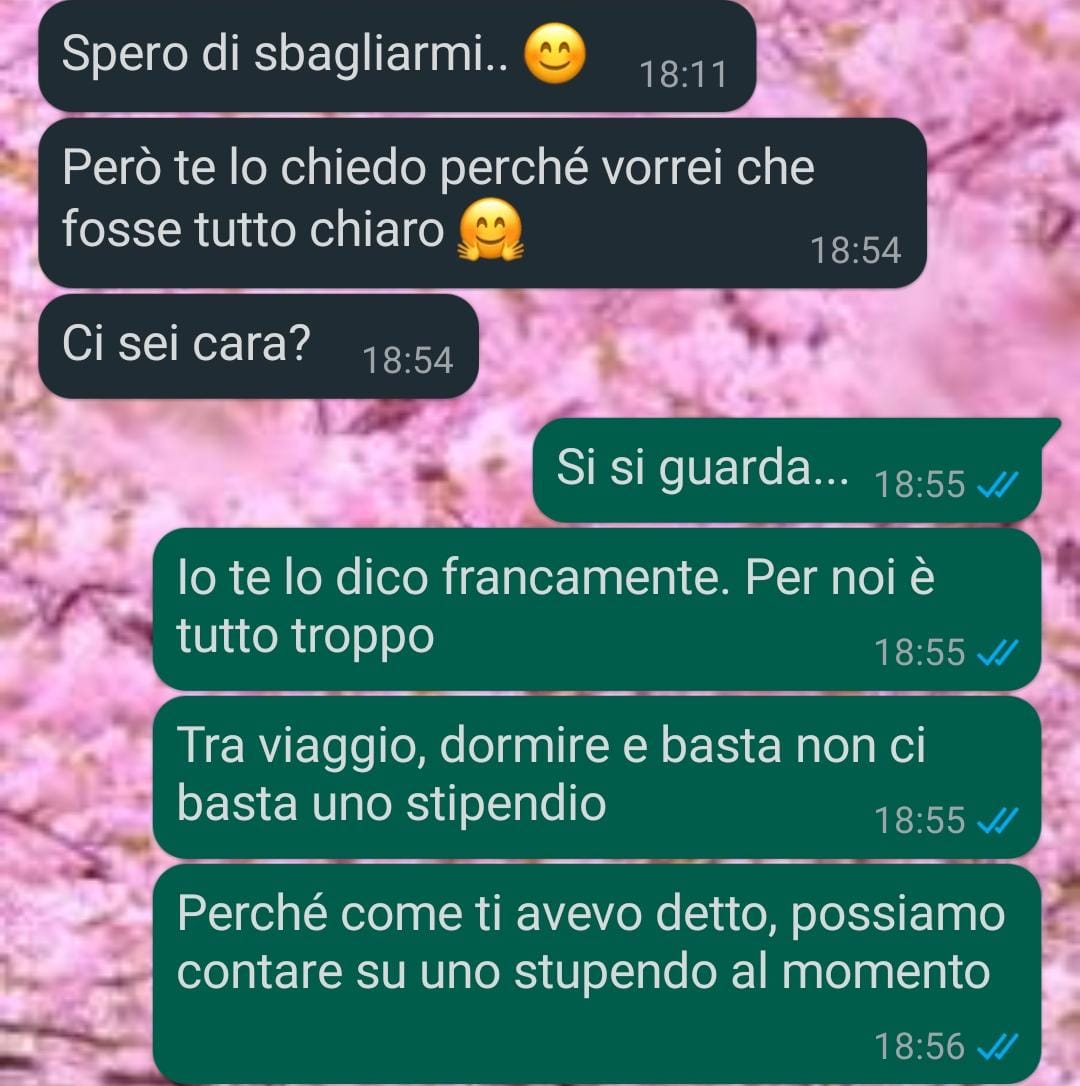Image resolution: width=1080 pixels, height=1086 pixels.
Task: Tap read ticks on 'Per noi è tutto troppo' message
Action: 998,652
